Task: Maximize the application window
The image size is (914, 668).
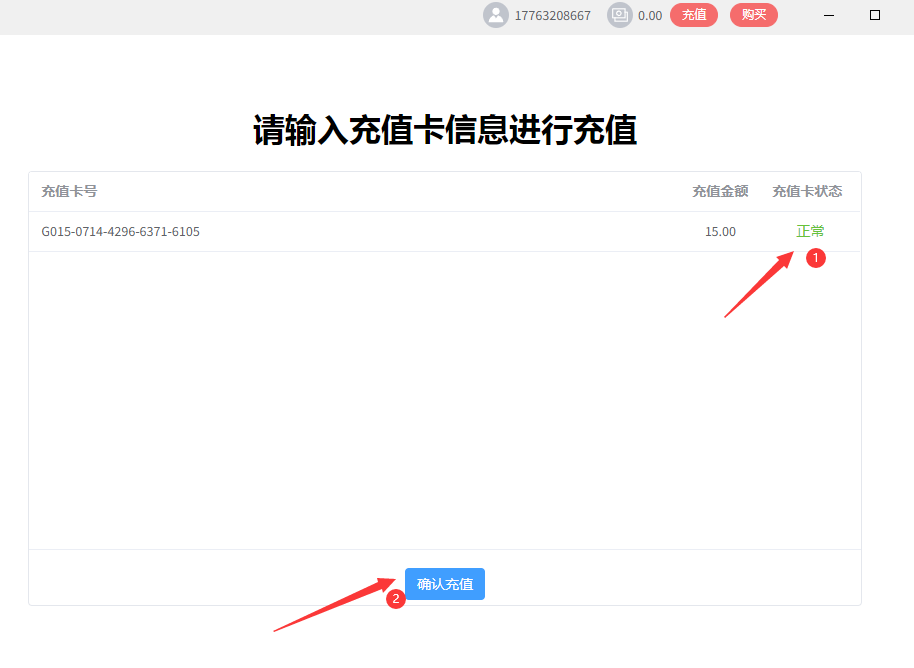Action: click(874, 15)
